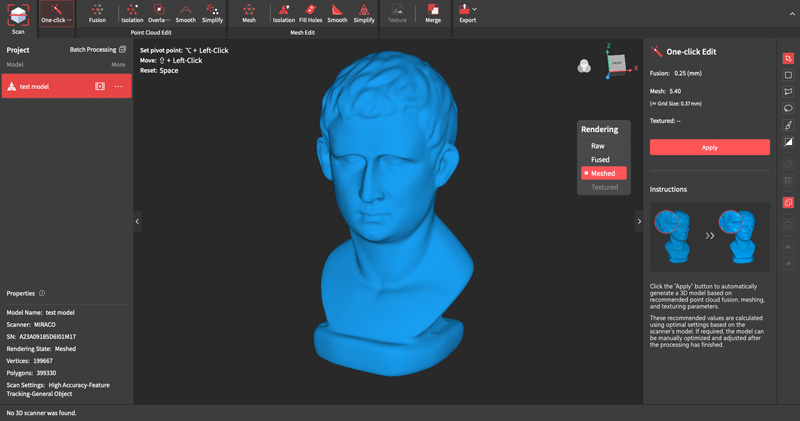The height and width of the screenshot is (421, 800).
Task: Select Mesh Edit Isolation tool
Action: (x=284, y=14)
